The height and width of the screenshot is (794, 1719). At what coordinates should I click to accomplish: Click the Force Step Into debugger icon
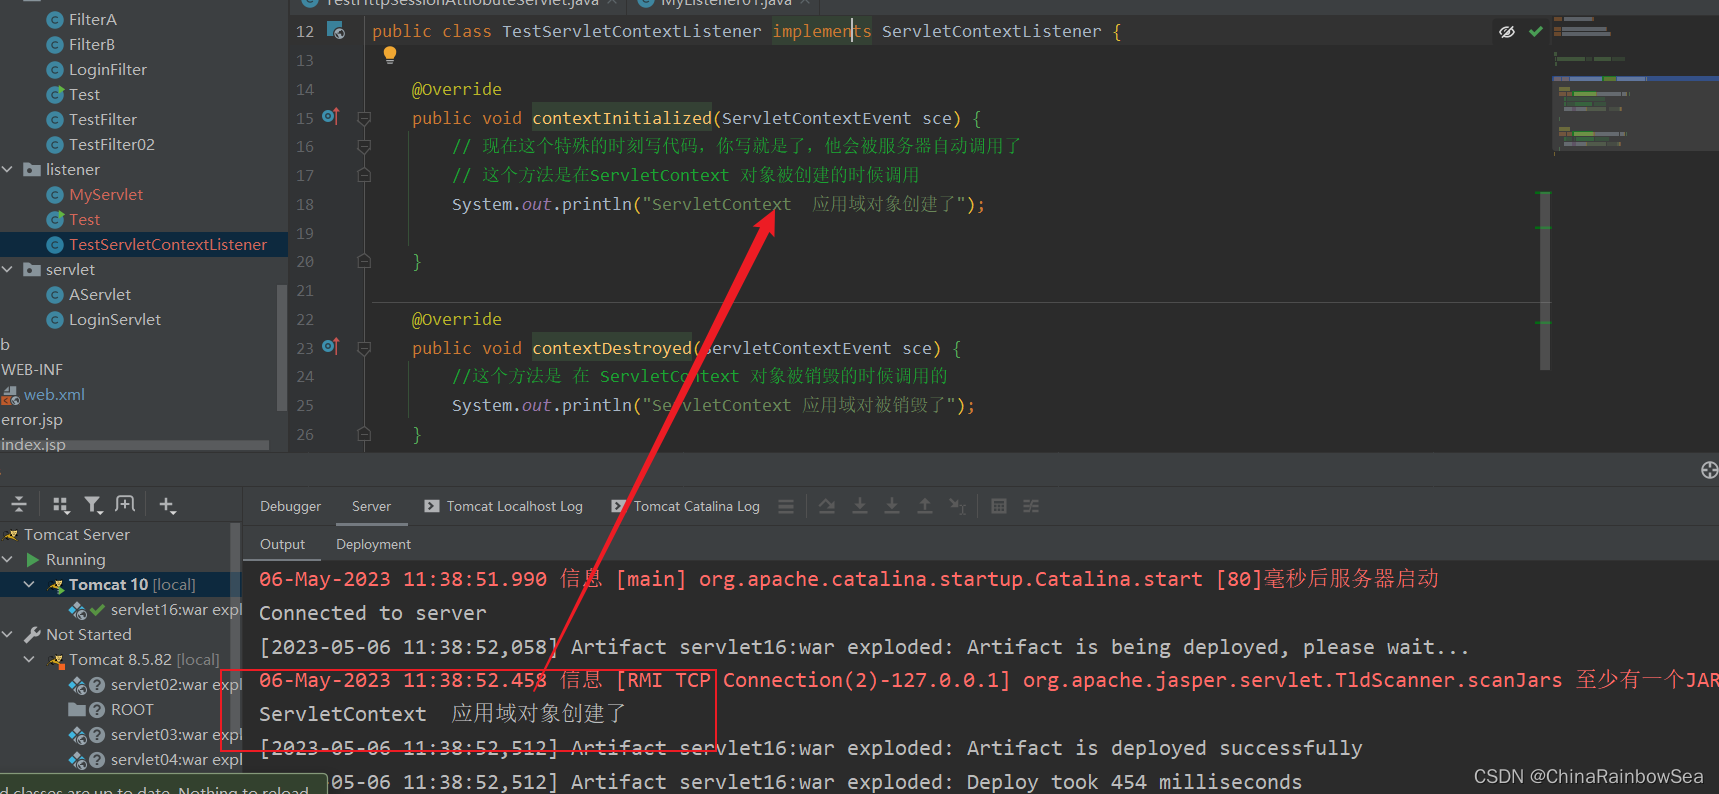tap(892, 506)
